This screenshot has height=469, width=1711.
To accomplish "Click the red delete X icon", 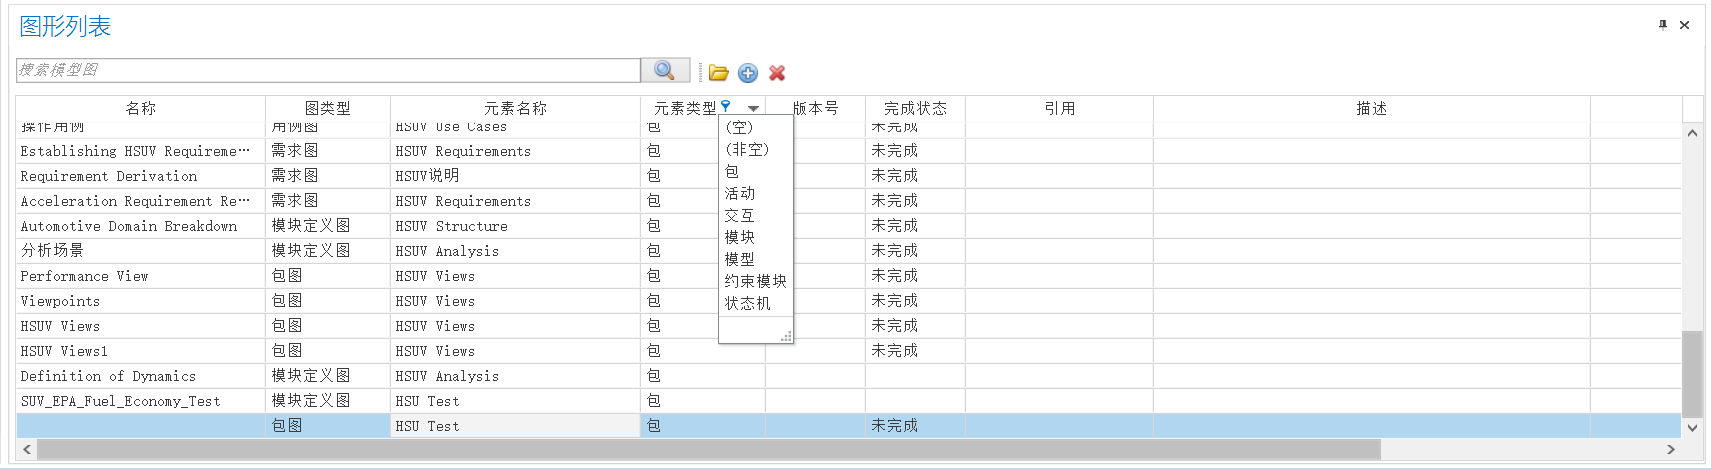I will pyautogui.click(x=777, y=73).
